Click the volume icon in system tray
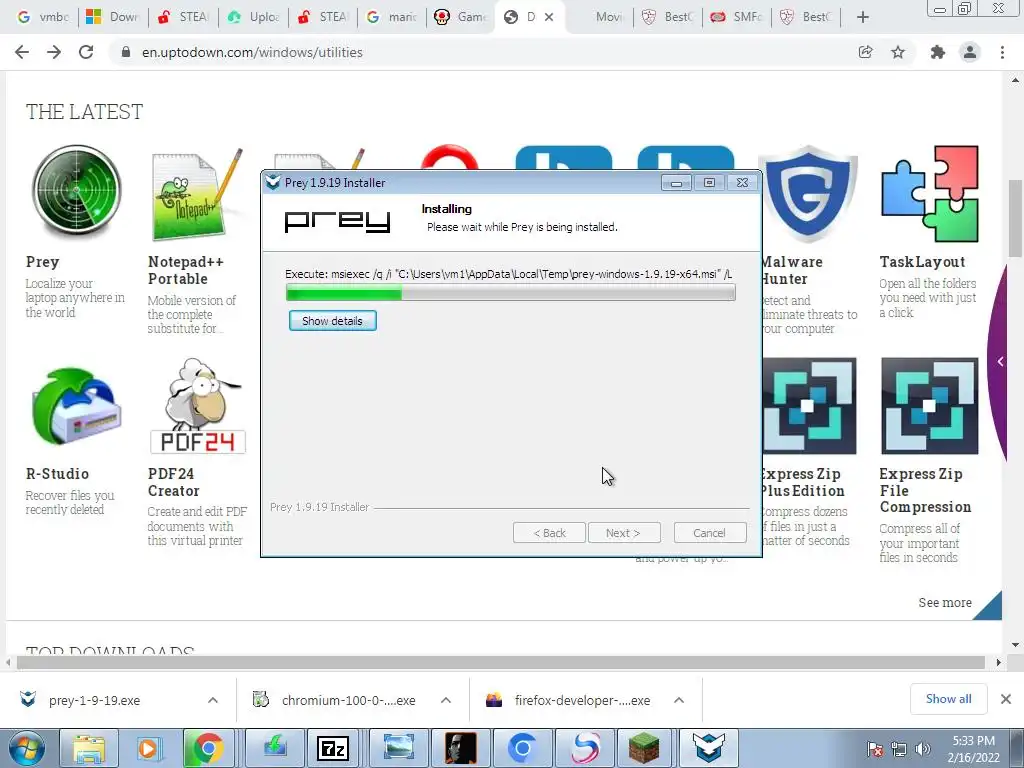Viewport: 1024px width, 768px height. 923,748
